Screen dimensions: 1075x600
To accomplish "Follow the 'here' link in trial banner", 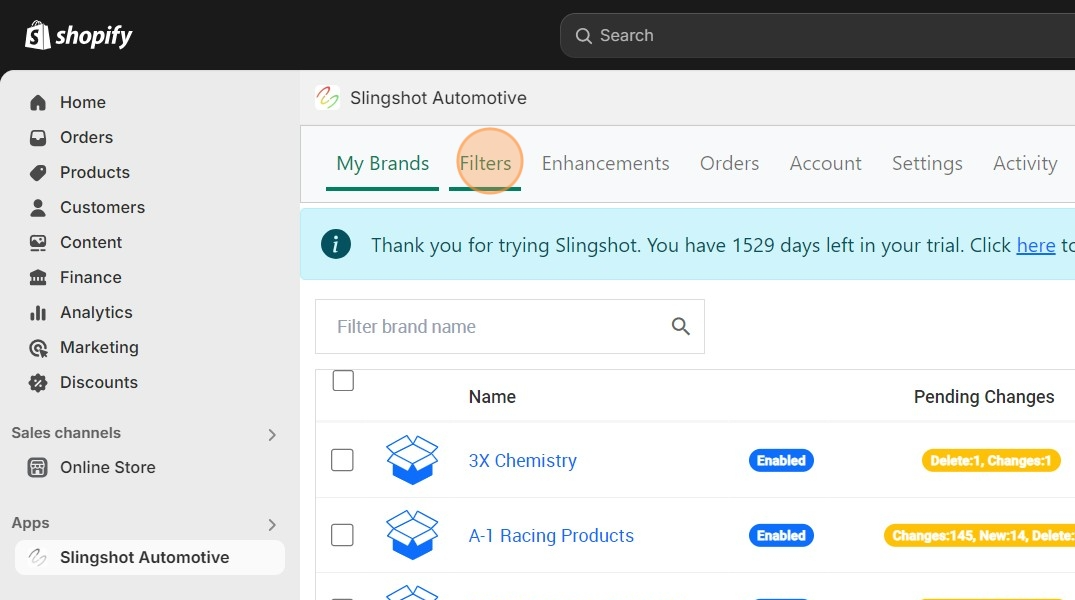I will (1036, 245).
